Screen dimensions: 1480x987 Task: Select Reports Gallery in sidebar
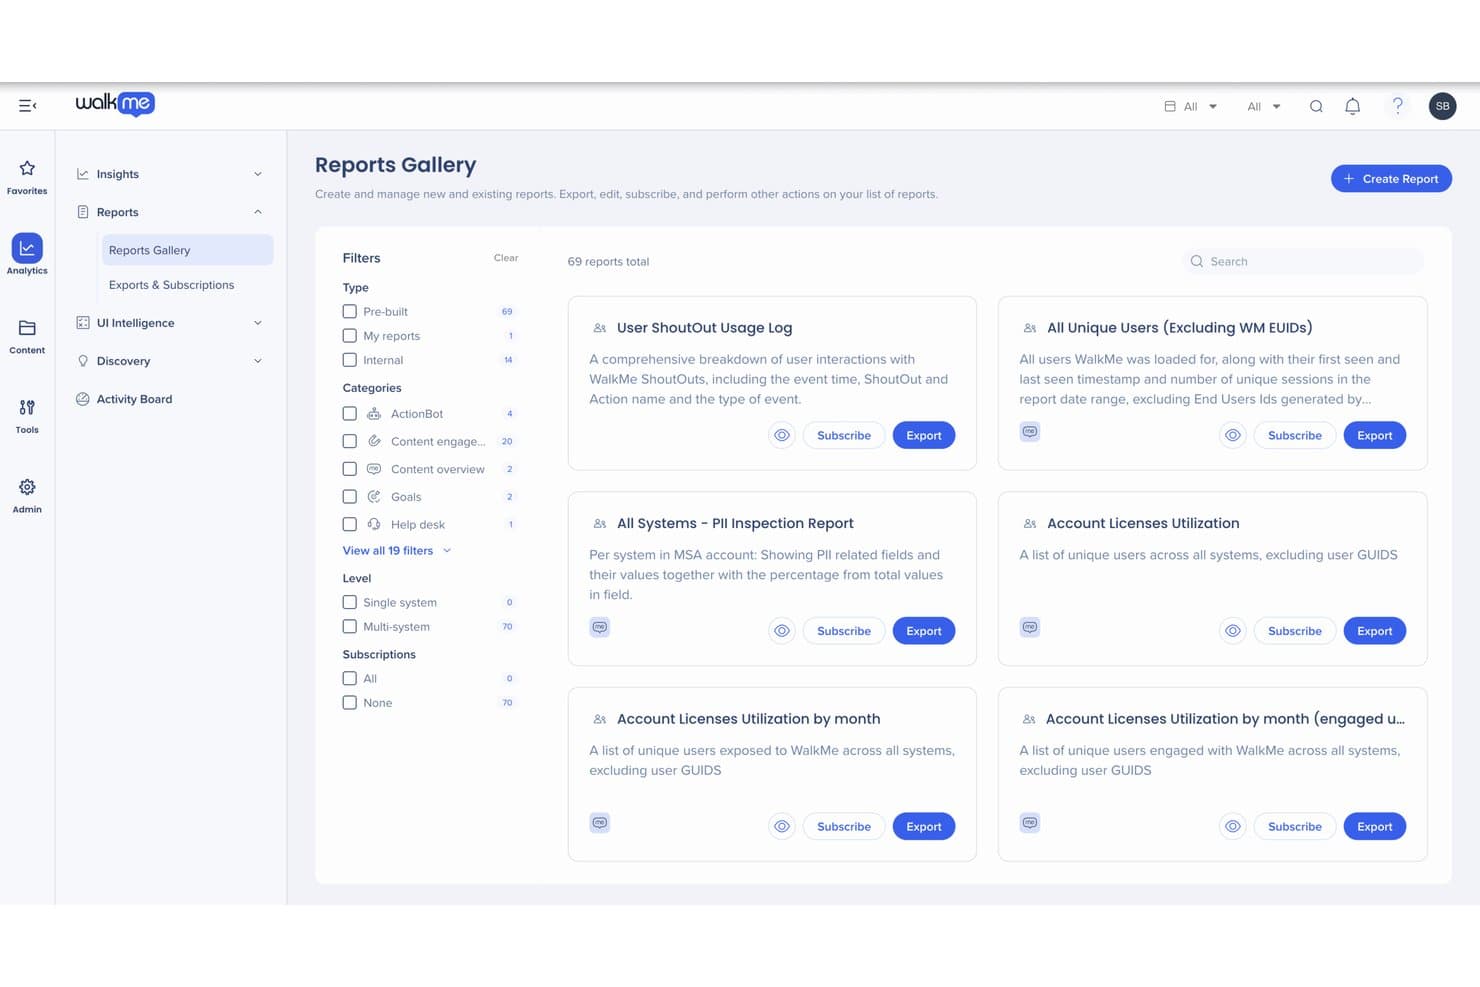187,250
